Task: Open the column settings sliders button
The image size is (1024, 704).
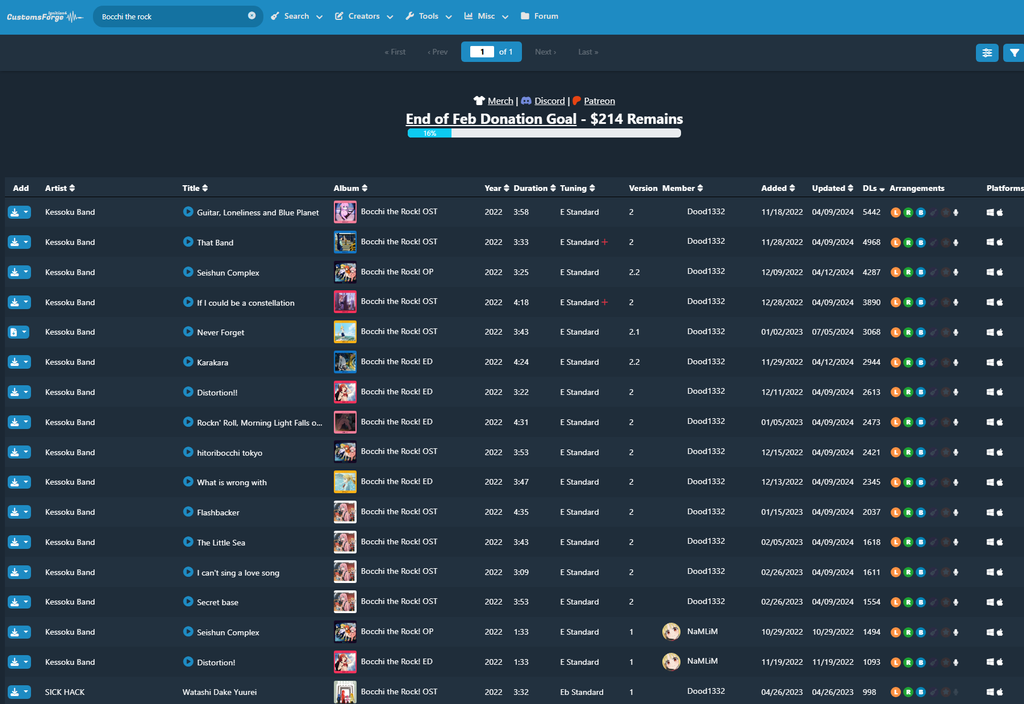Action: [x=987, y=53]
